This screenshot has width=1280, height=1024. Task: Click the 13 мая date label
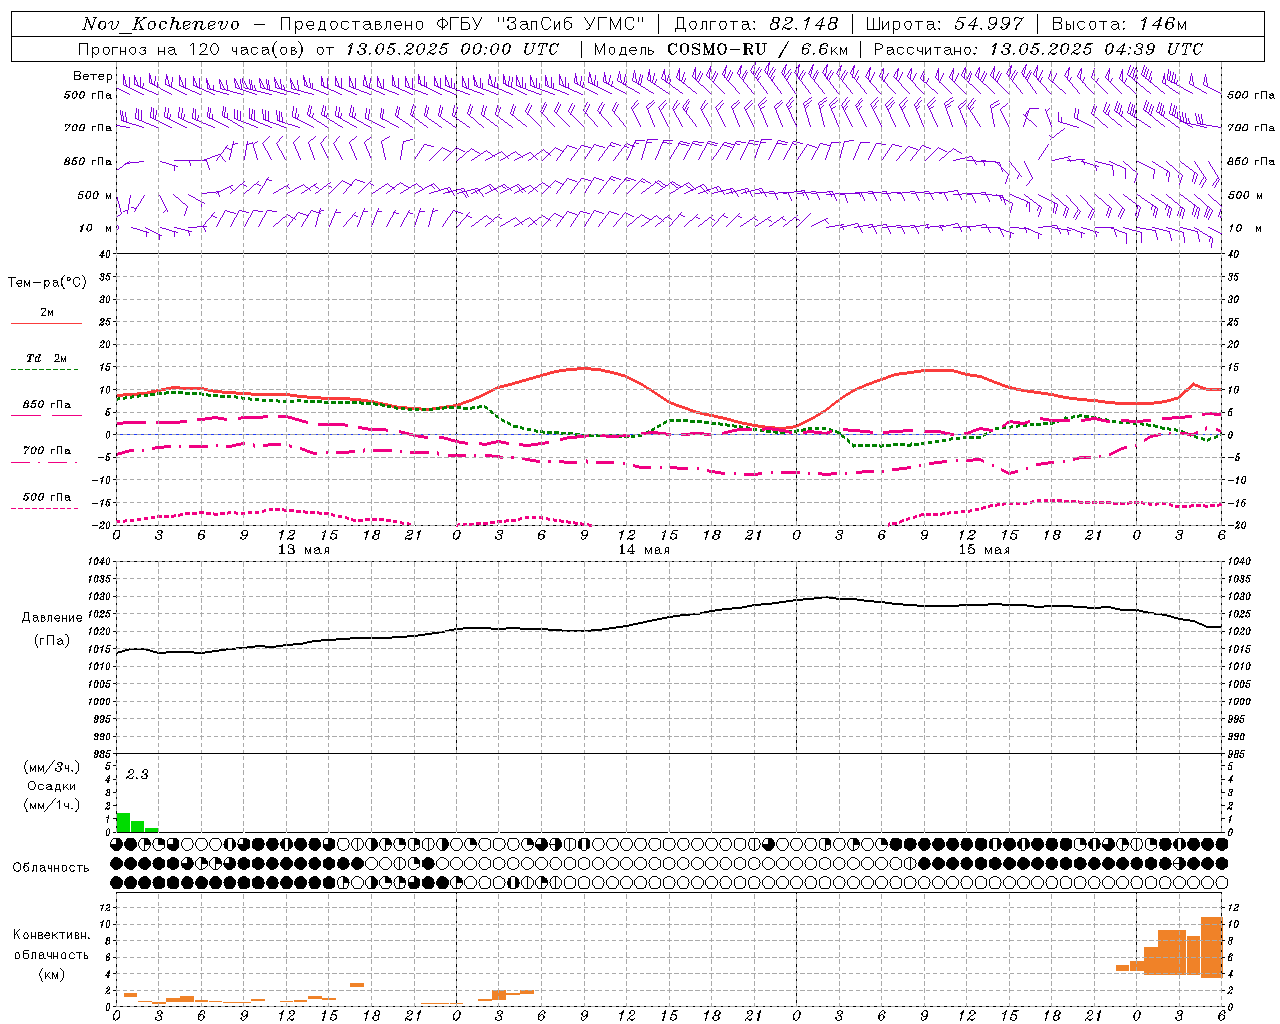point(303,549)
